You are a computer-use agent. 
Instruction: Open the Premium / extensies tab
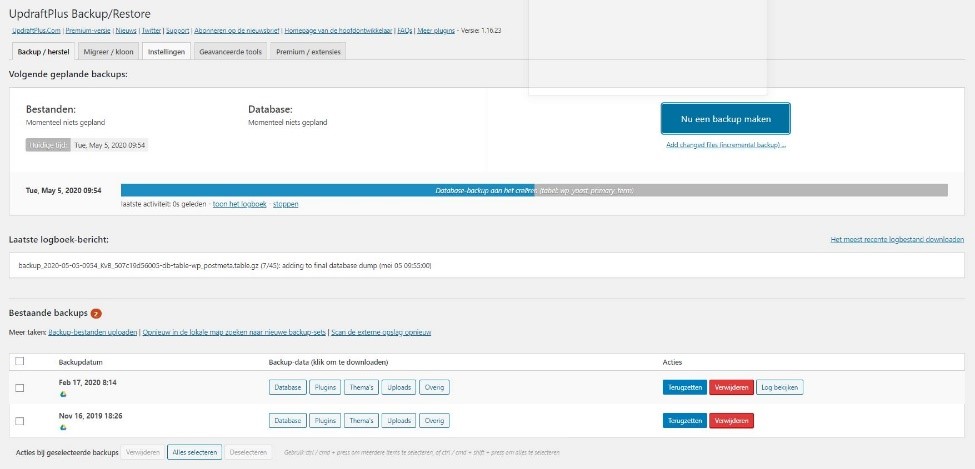pyautogui.click(x=308, y=51)
